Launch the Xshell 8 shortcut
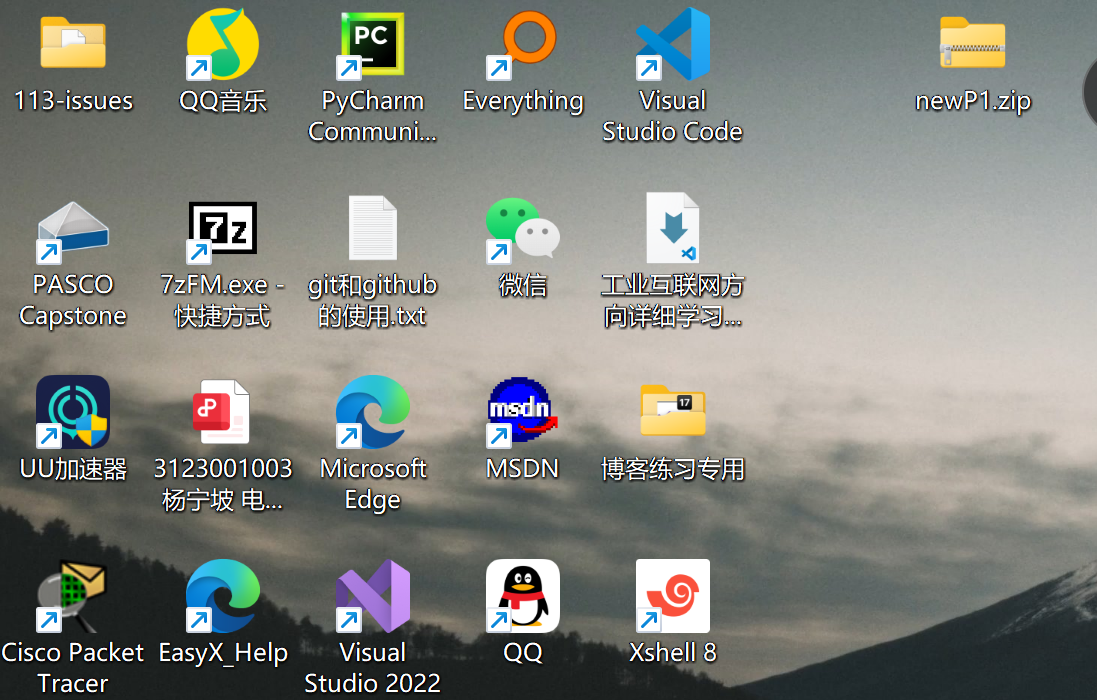Image resolution: width=1097 pixels, height=700 pixels. point(672,596)
